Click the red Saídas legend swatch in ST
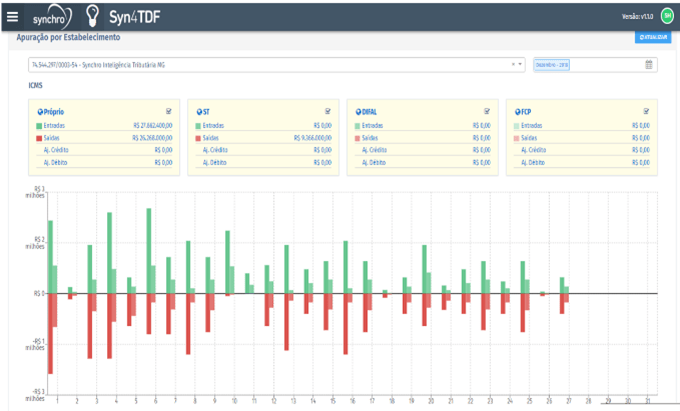680x411 pixels. (x=198, y=138)
